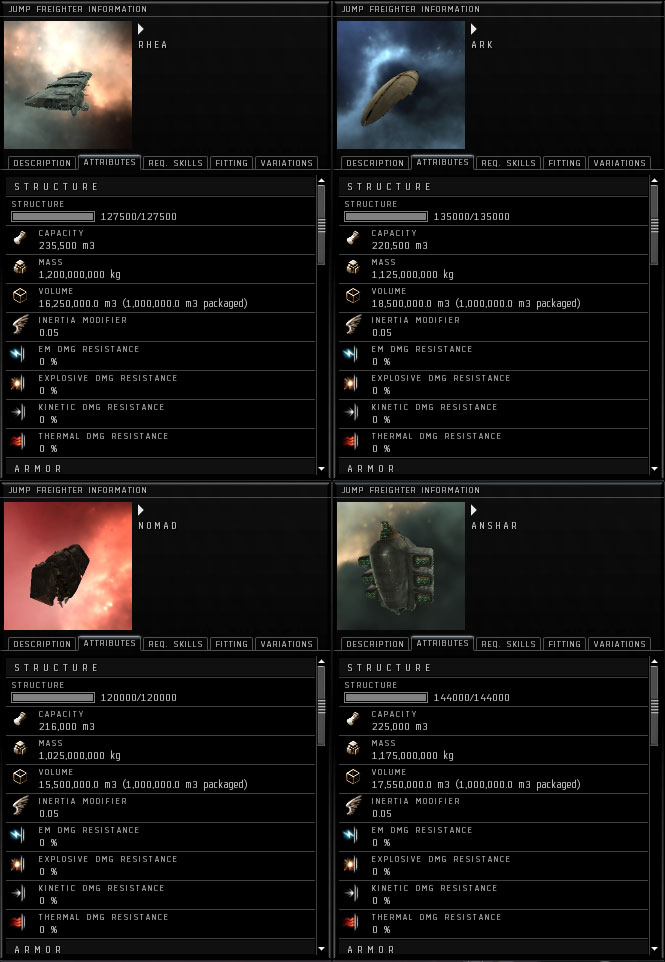Image resolution: width=665 pixels, height=962 pixels.
Task: Click the Ark mass weight icon
Action: tap(353, 267)
